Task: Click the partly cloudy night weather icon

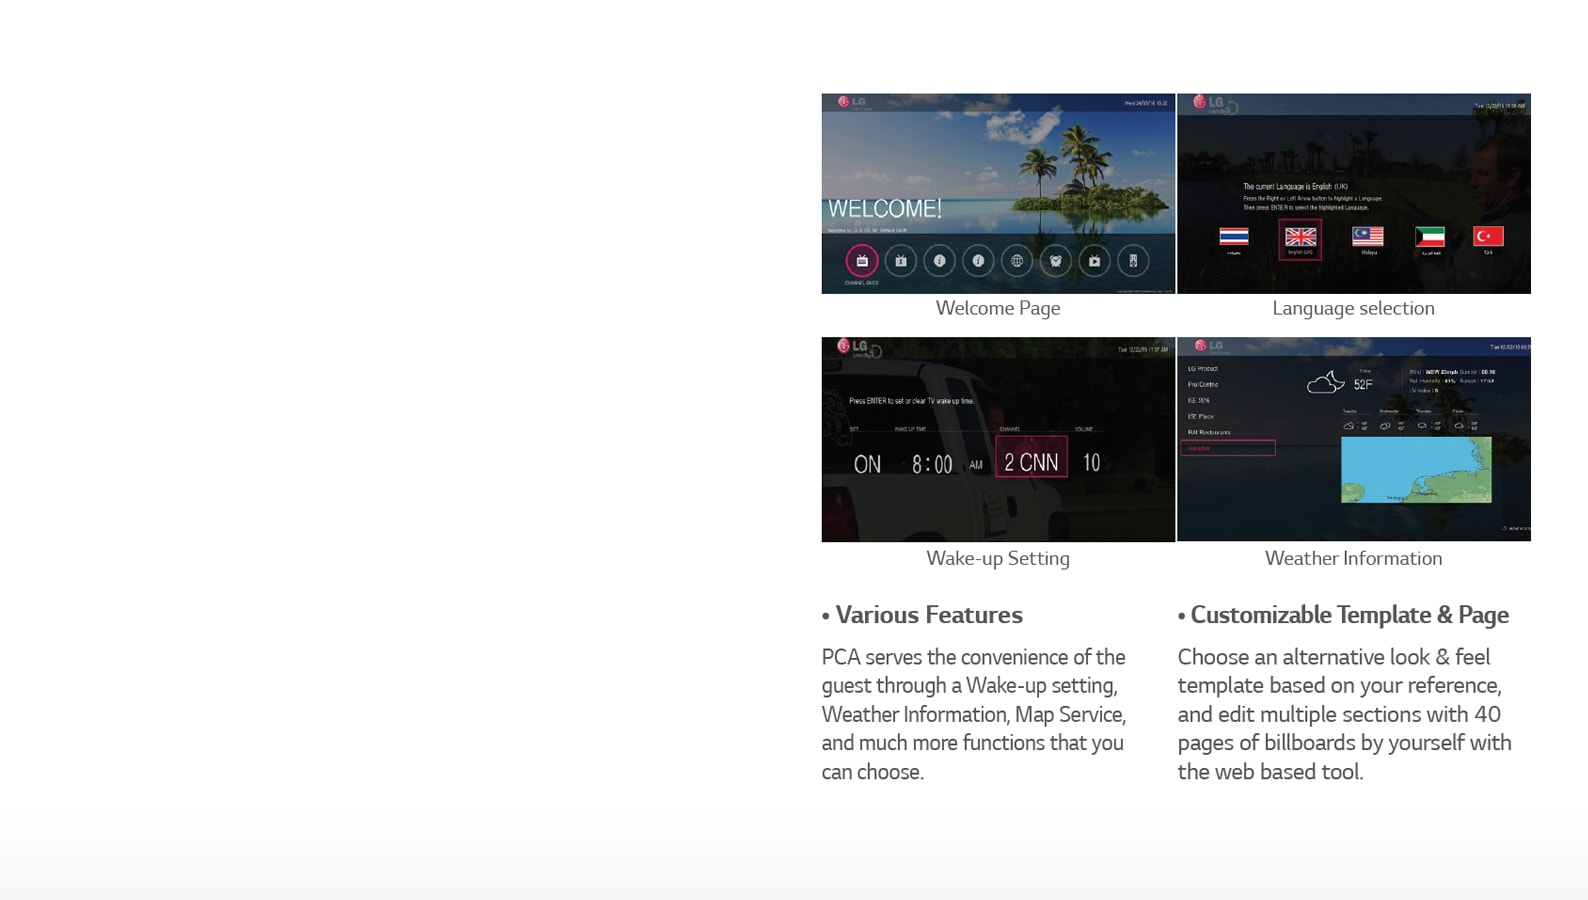Action: click(1325, 383)
